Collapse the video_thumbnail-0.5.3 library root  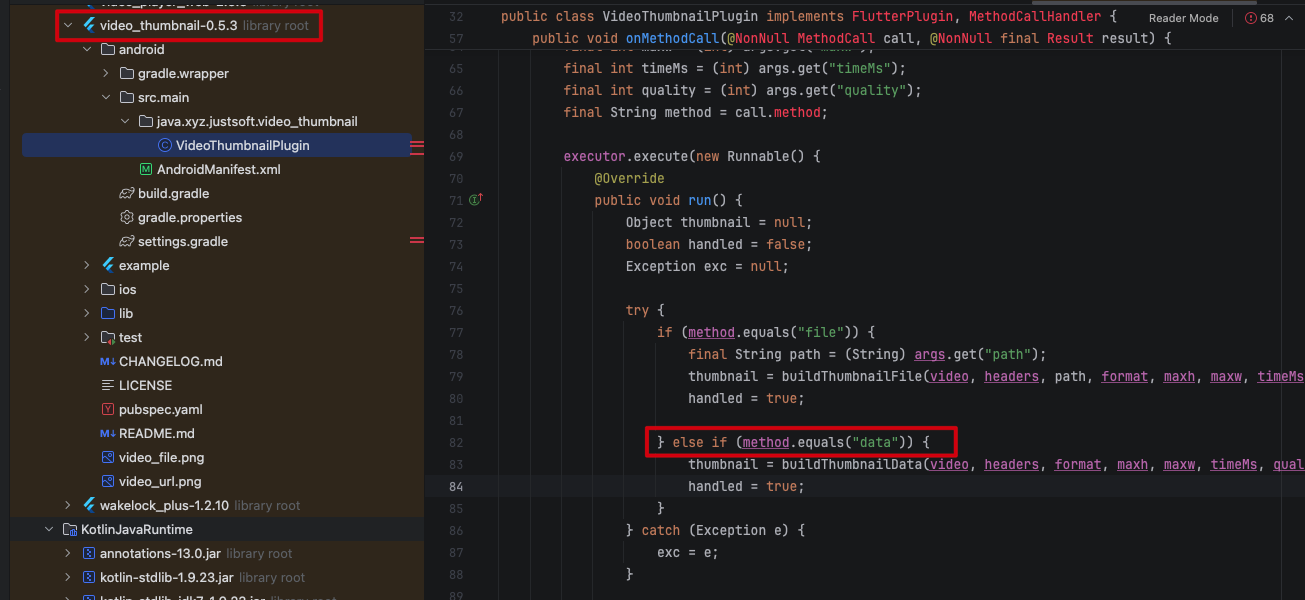[x=68, y=25]
